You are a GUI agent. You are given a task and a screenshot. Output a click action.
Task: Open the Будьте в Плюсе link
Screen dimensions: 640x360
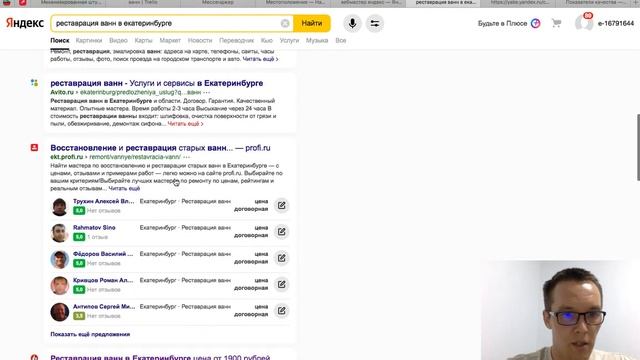point(502,24)
